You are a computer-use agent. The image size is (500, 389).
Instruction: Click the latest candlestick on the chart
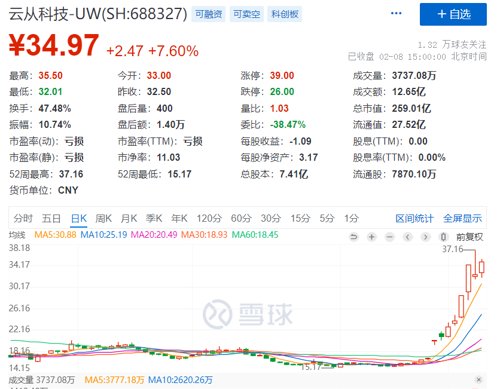point(481,268)
